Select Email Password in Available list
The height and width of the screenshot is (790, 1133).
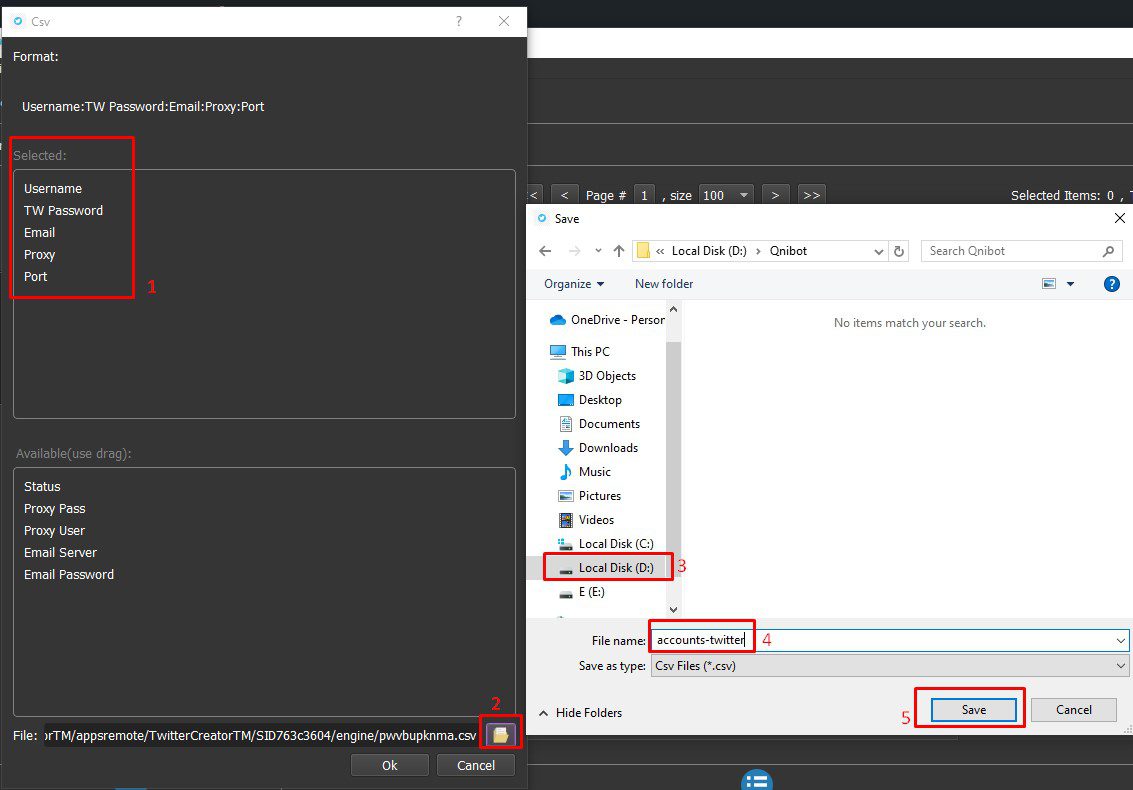coord(69,575)
